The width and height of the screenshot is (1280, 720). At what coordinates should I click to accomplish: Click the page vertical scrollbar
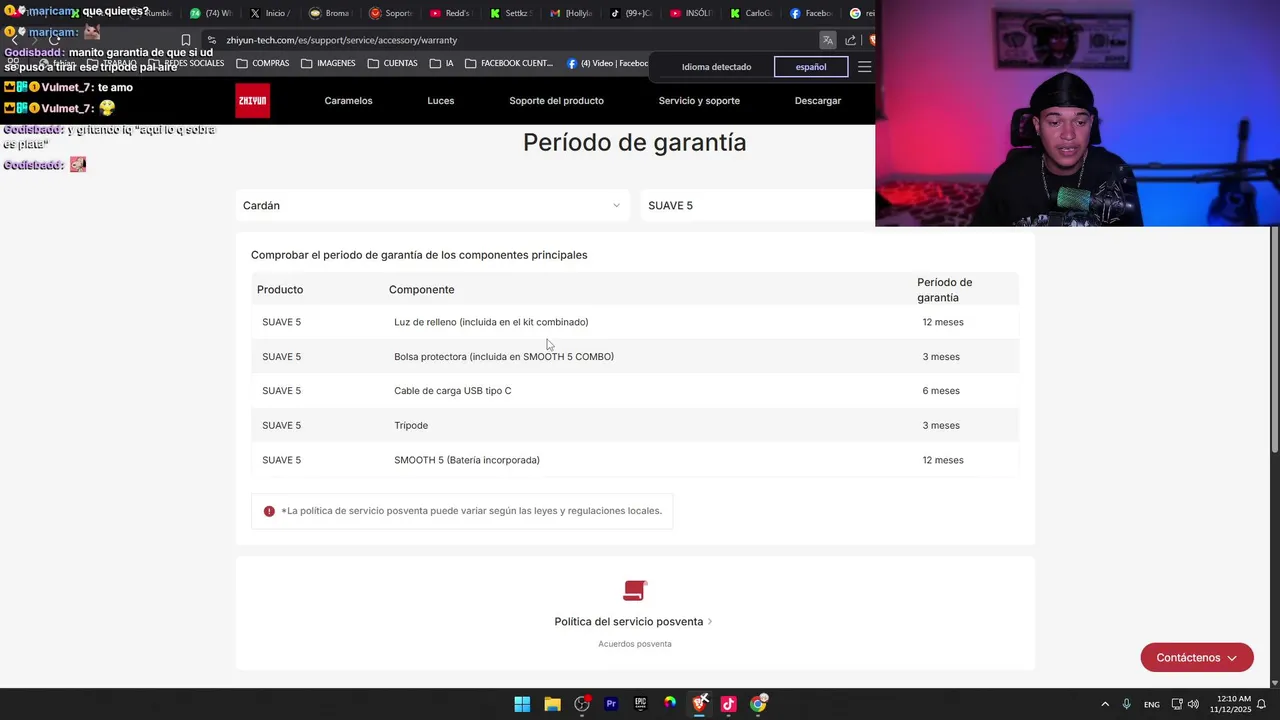[x=1274, y=340]
